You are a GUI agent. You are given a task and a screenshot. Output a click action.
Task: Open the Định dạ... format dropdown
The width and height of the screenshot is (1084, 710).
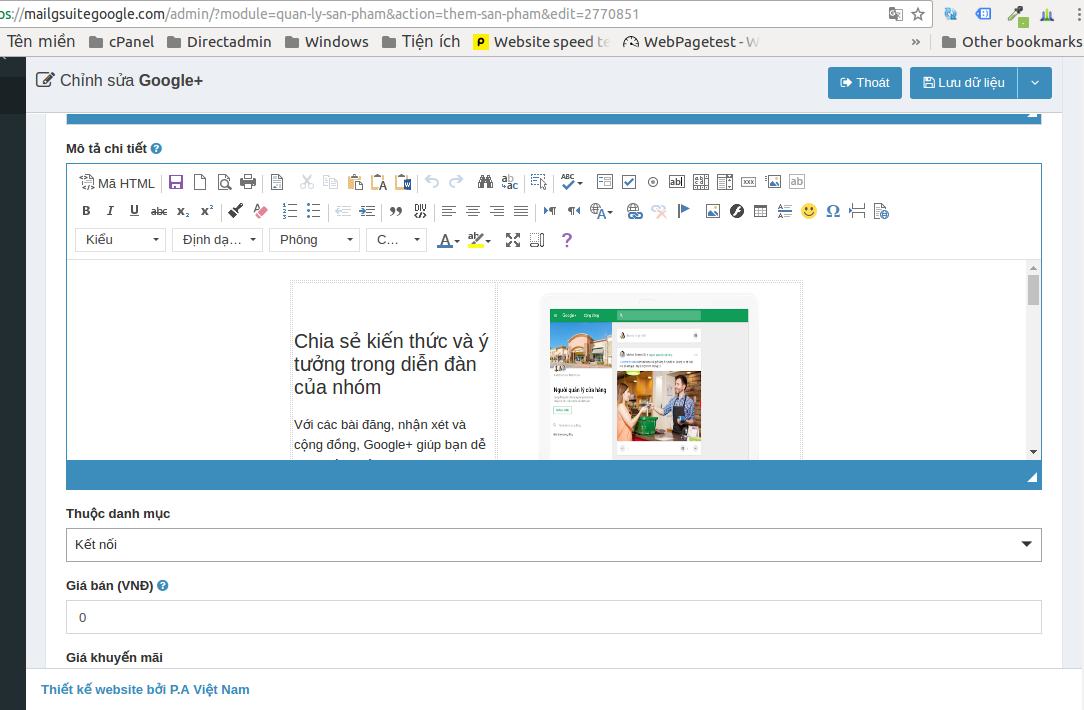coord(217,240)
